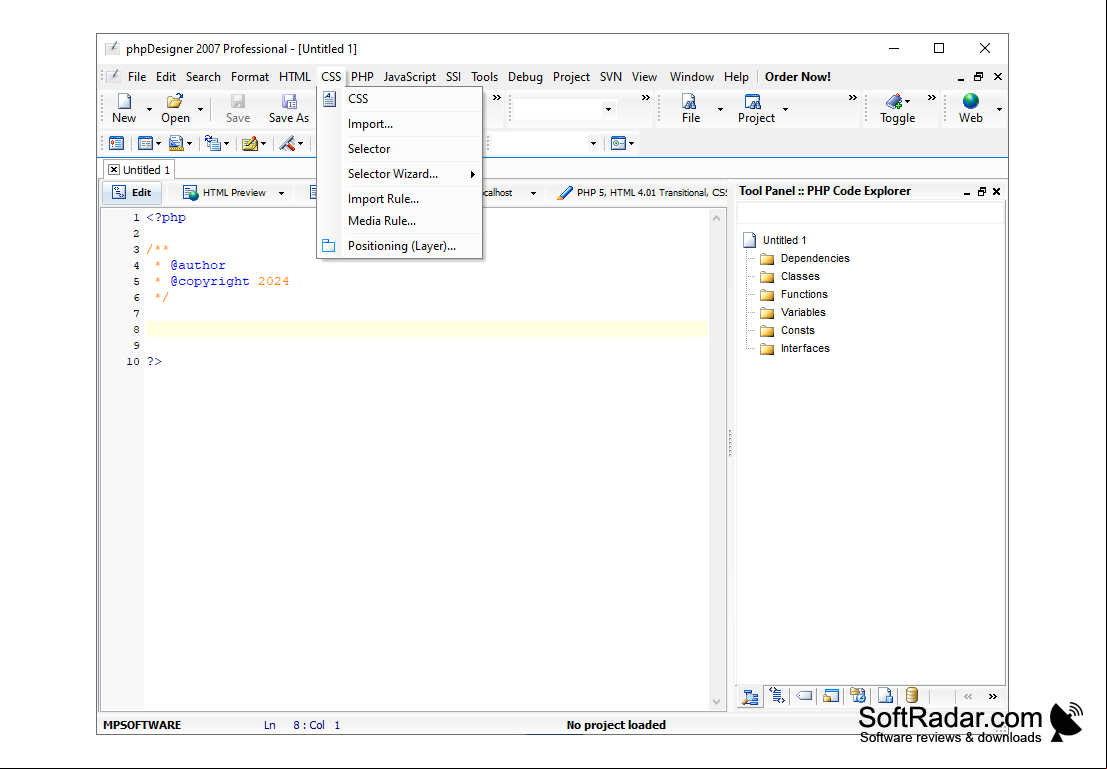Click the folder icon beside Positioning (Layer)

[328, 246]
